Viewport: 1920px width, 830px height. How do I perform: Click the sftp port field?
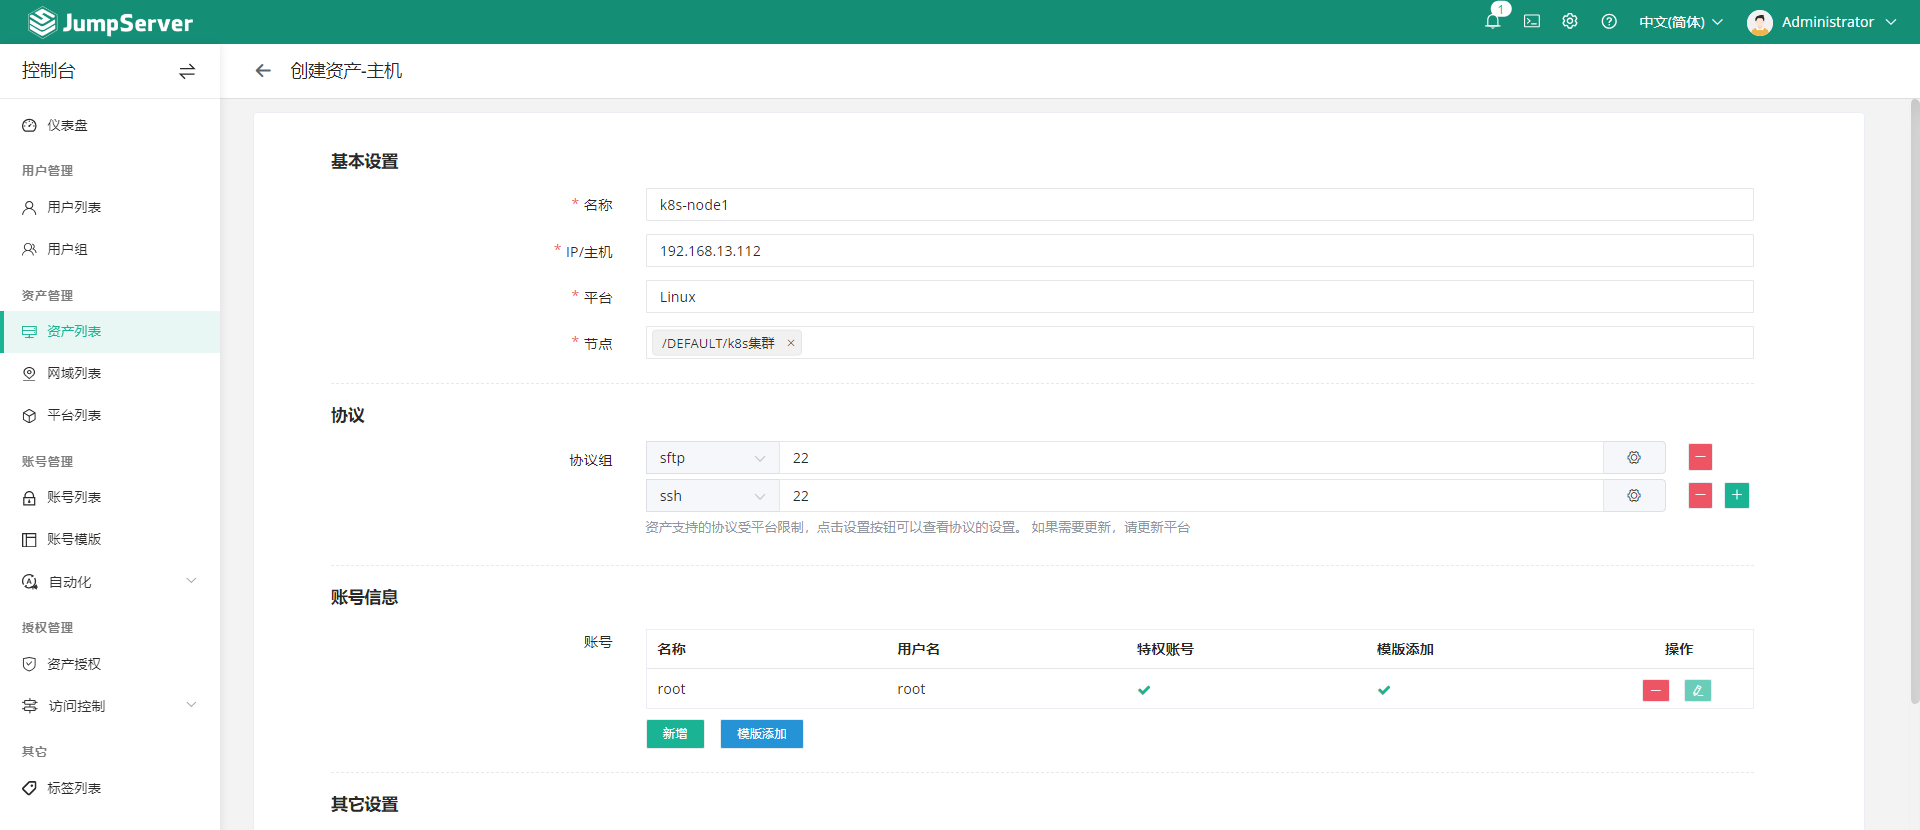pyautogui.click(x=1191, y=458)
